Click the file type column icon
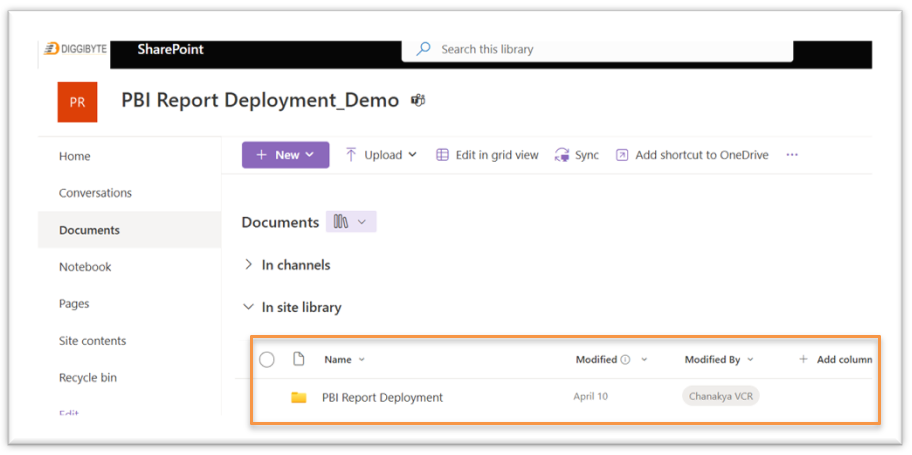 pos(298,359)
